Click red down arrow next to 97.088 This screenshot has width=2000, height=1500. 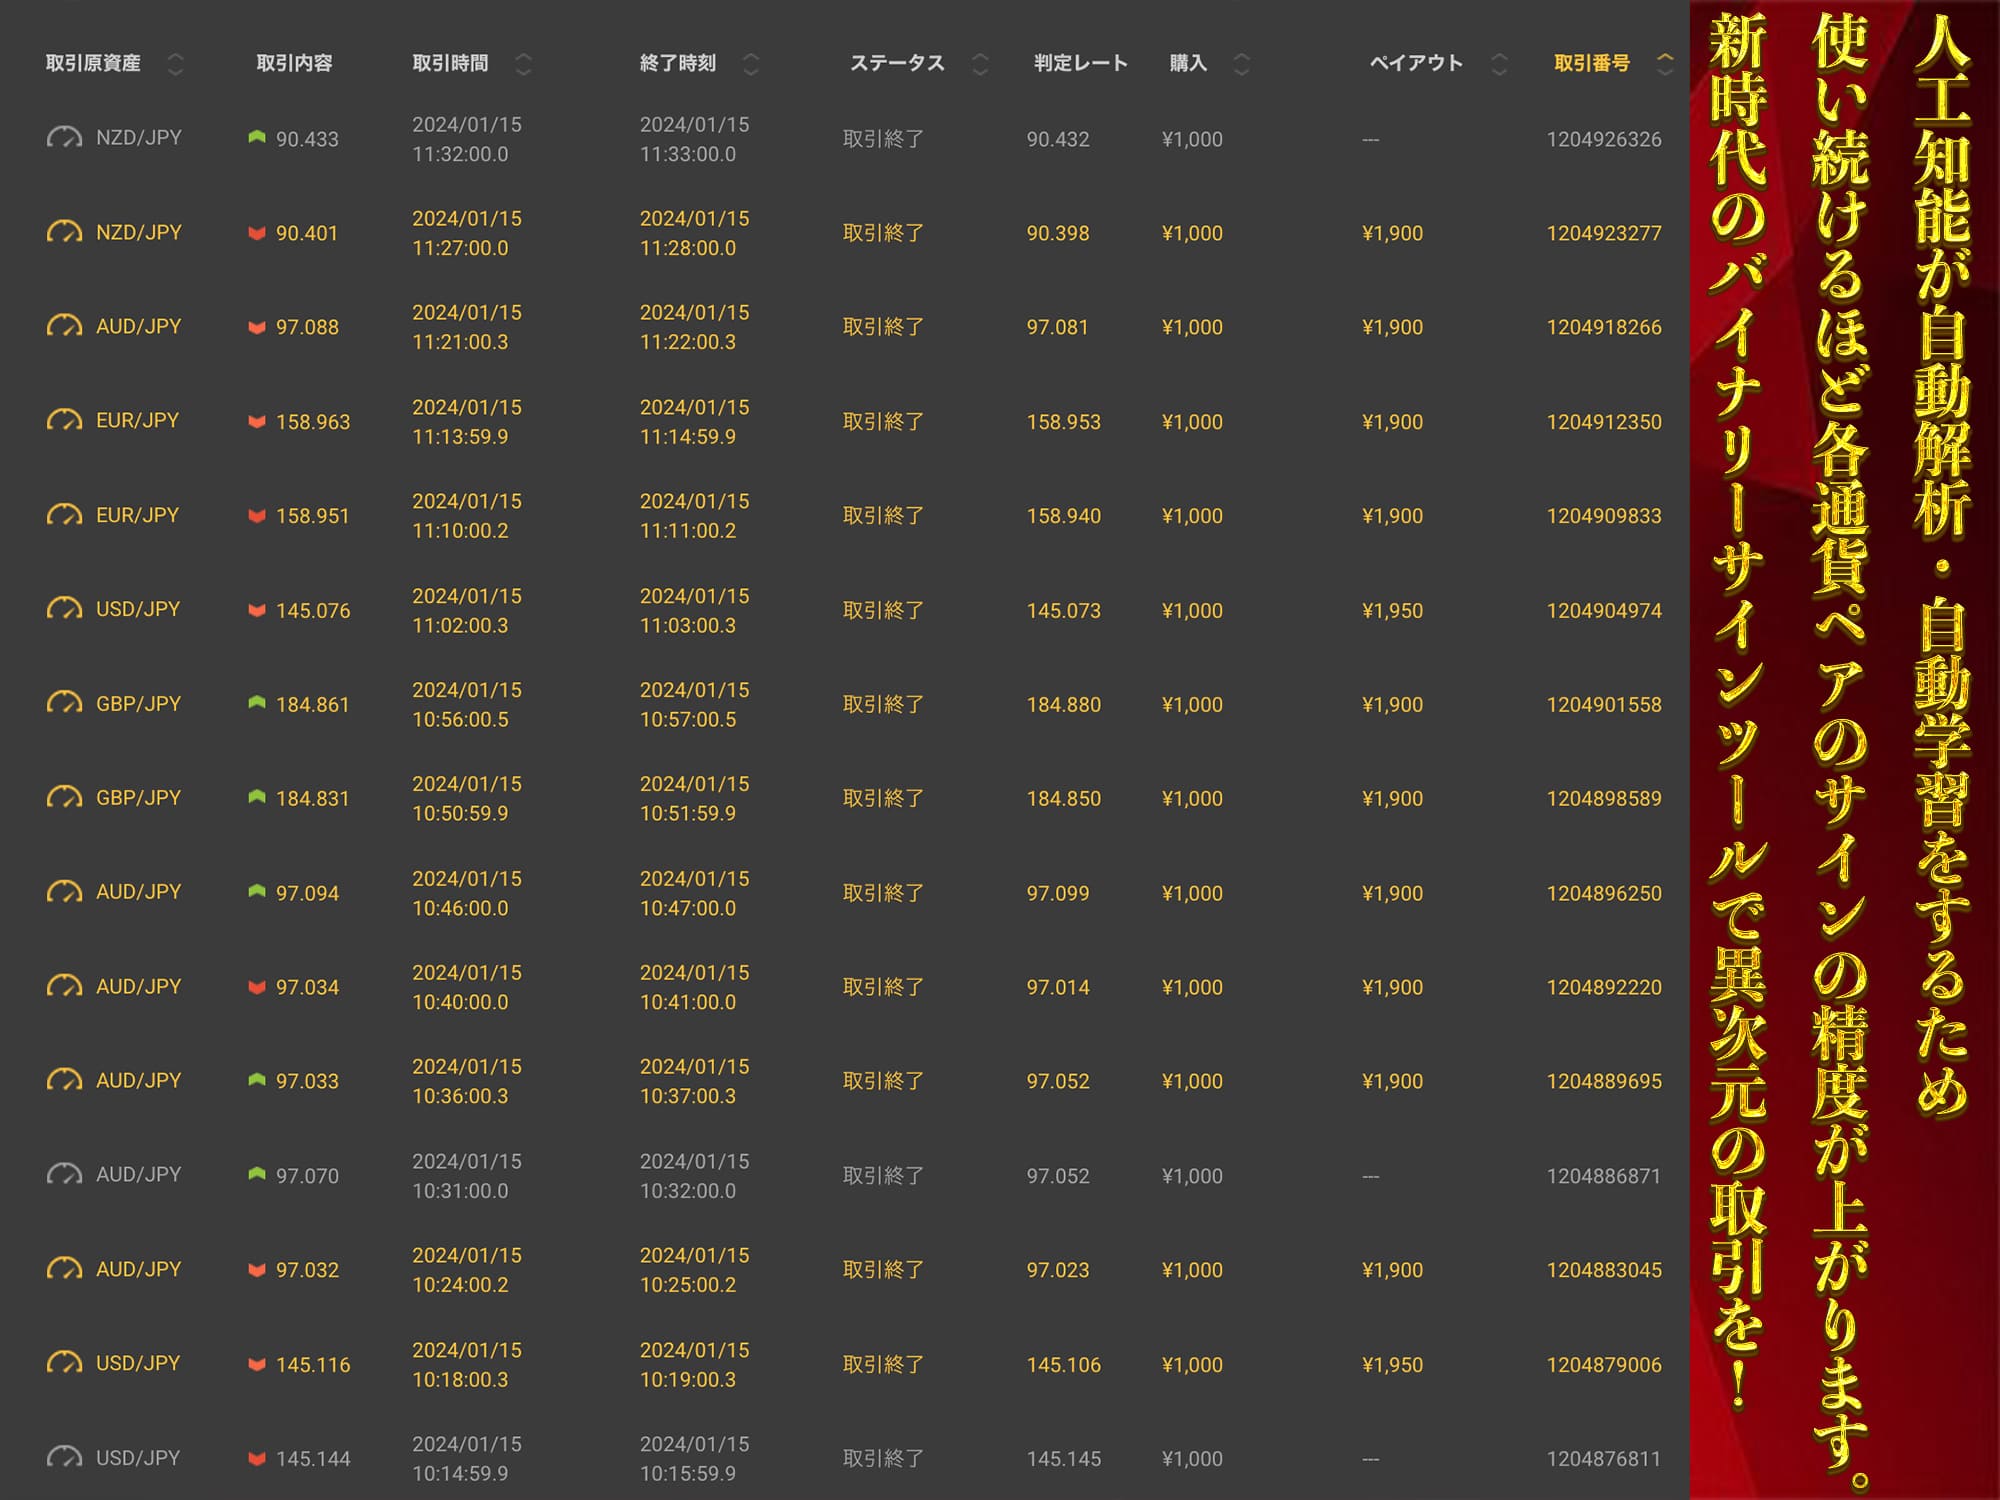coord(257,327)
